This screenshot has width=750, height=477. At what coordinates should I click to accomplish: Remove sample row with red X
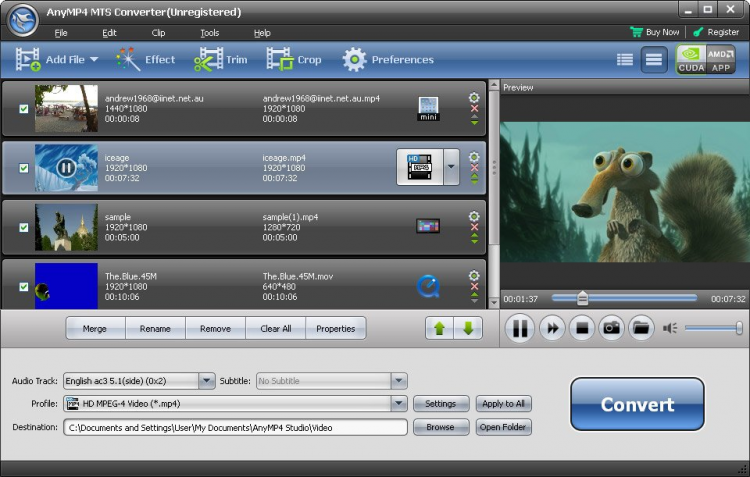click(474, 227)
